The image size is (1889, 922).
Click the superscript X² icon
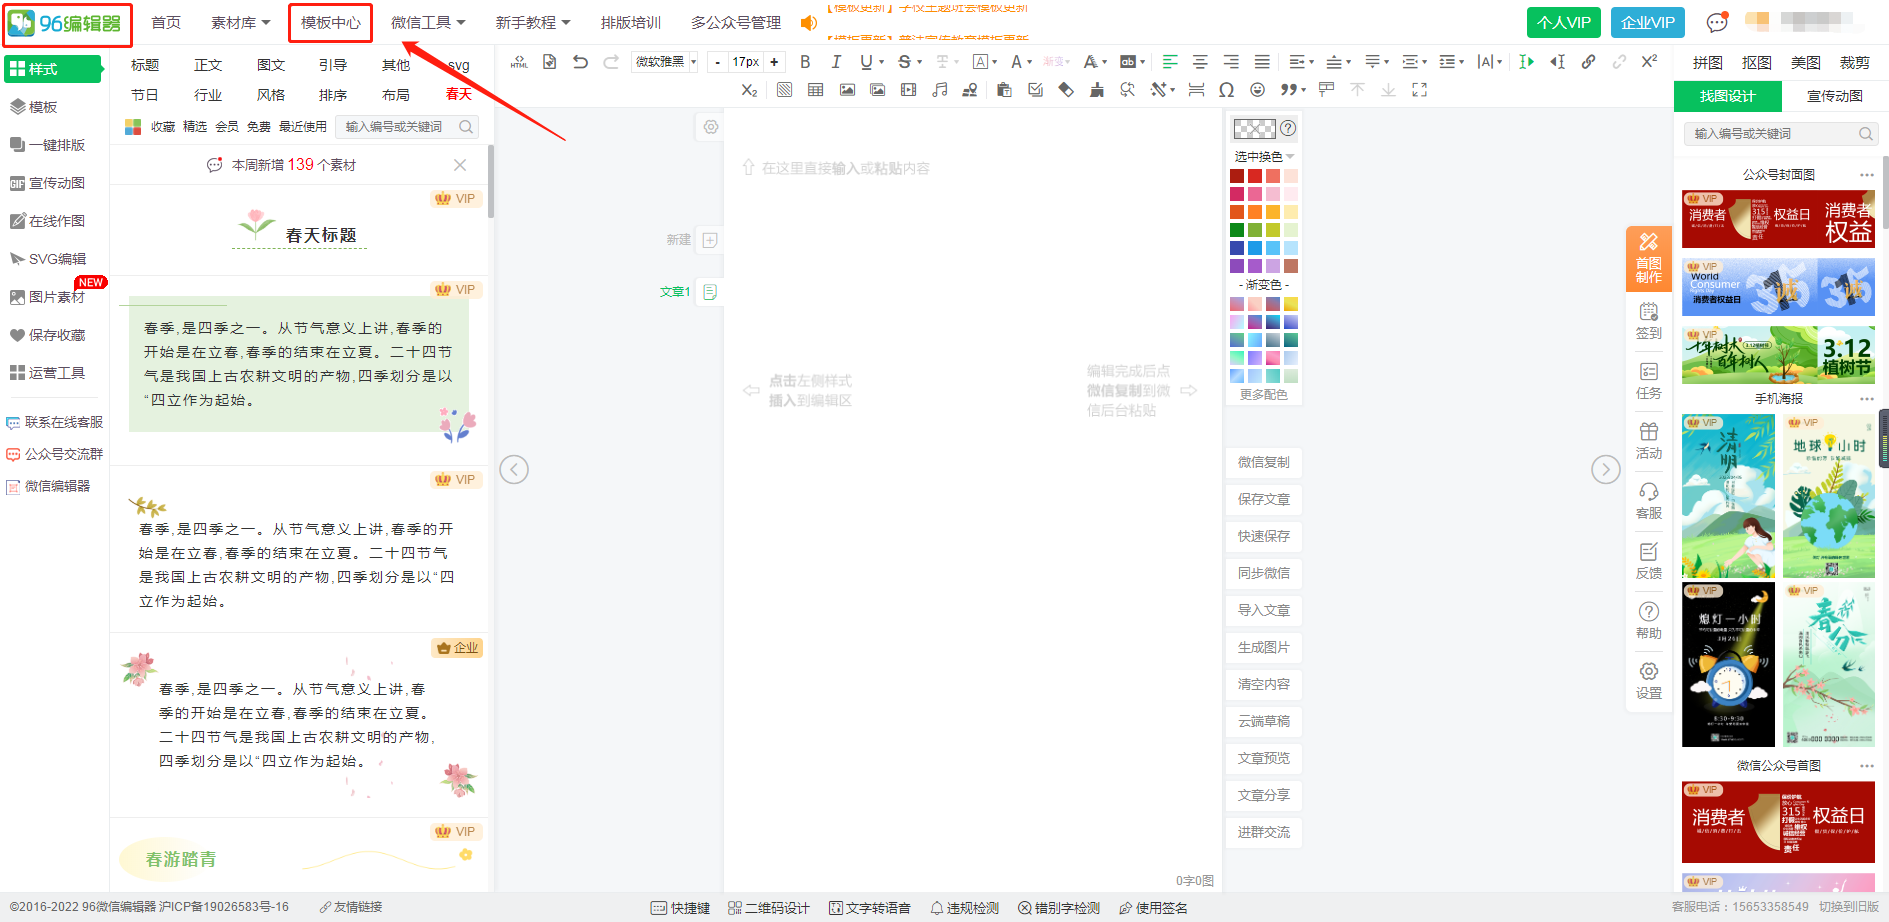coord(1650,62)
